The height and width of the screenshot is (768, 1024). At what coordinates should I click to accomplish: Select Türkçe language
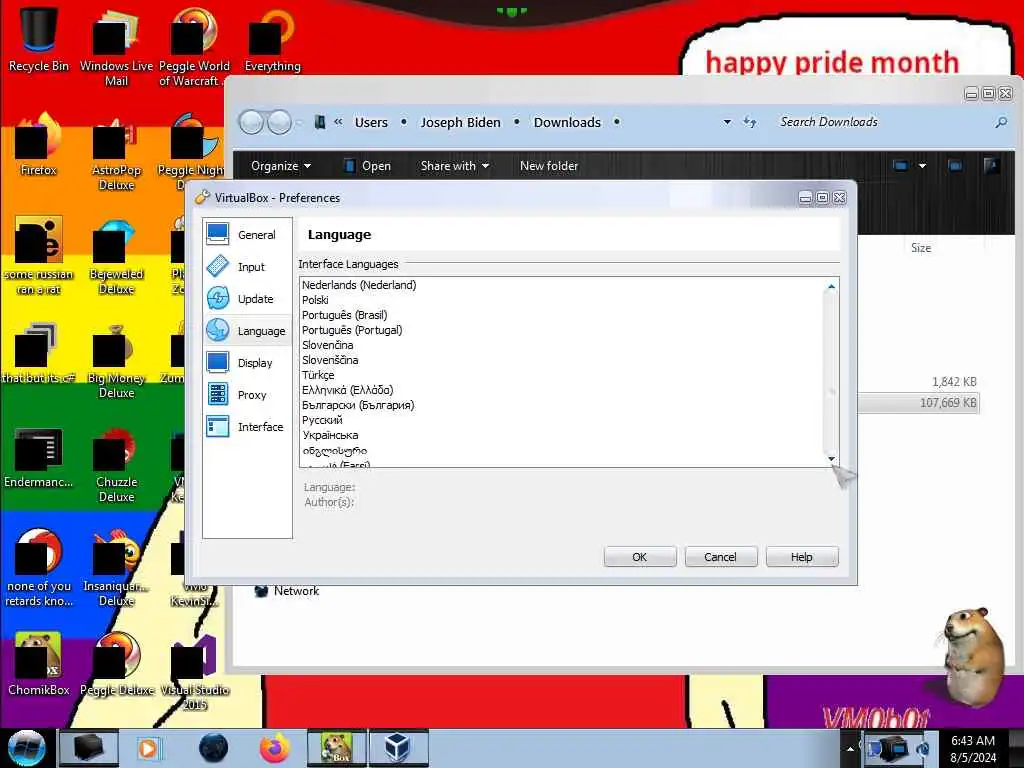318,375
